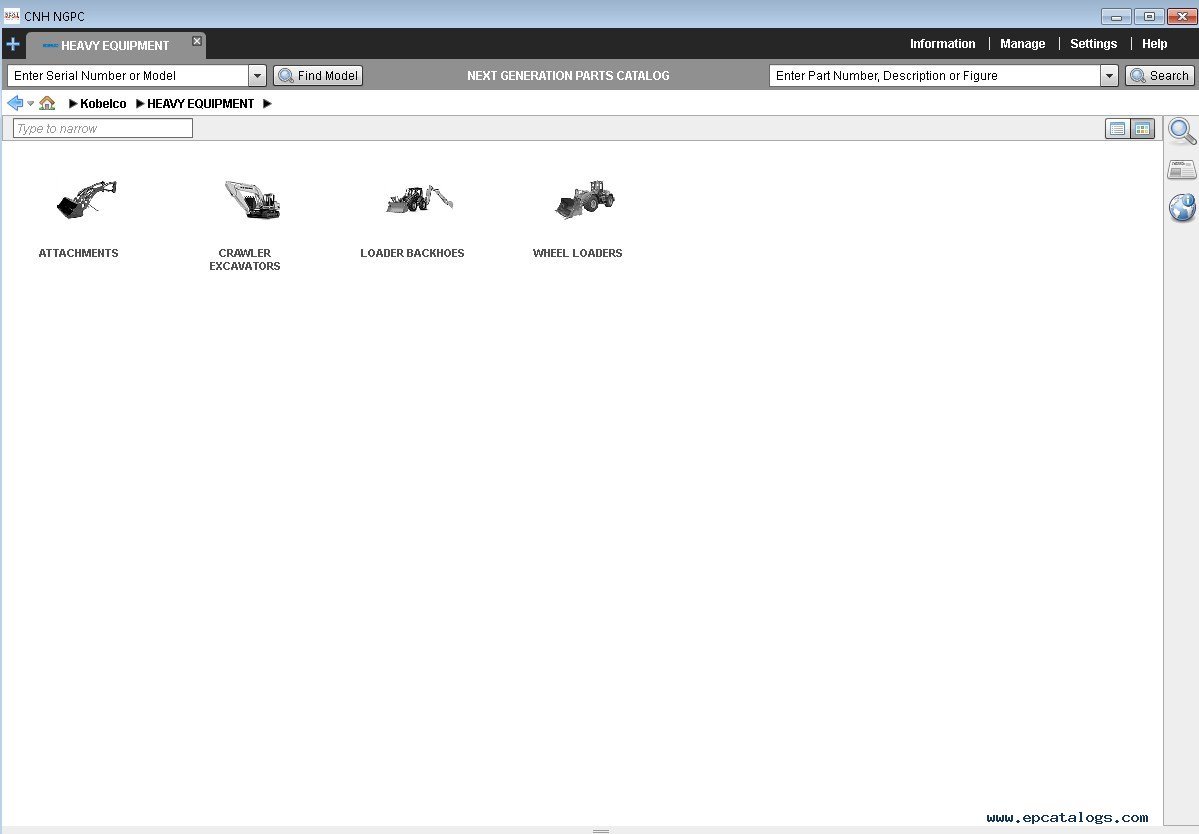1199x834 pixels.
Task: Expand the serial number dropdown arrow
Action: click(x=258, y=76)
